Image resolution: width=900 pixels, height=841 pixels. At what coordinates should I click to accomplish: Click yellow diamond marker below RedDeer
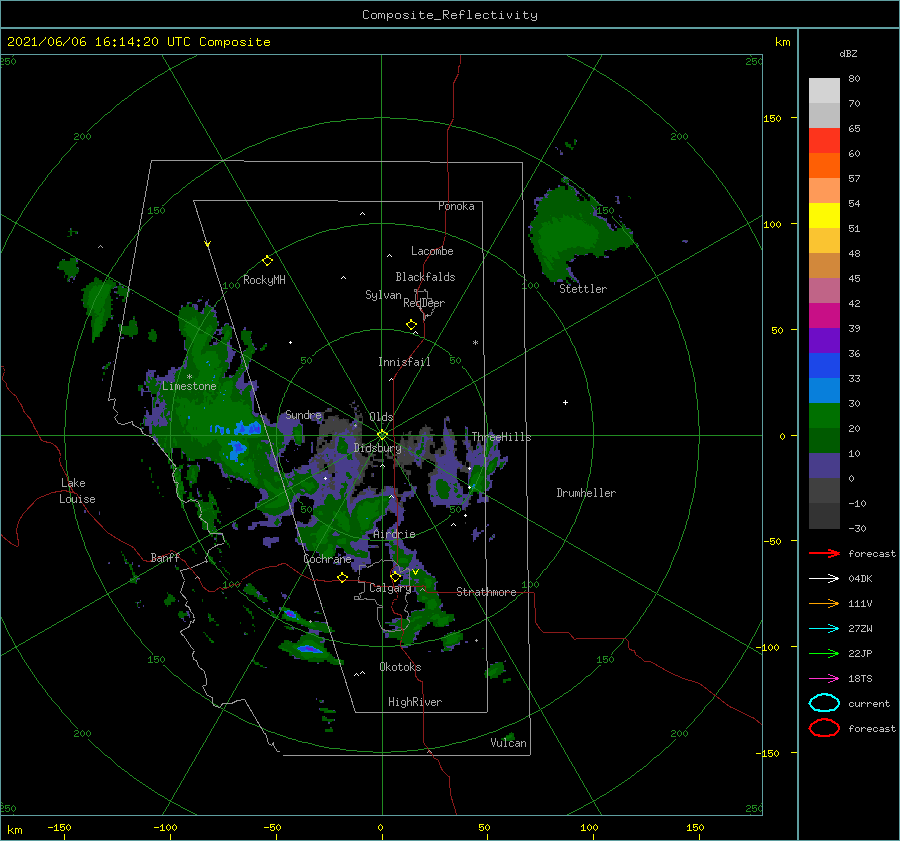pos(411,325)
